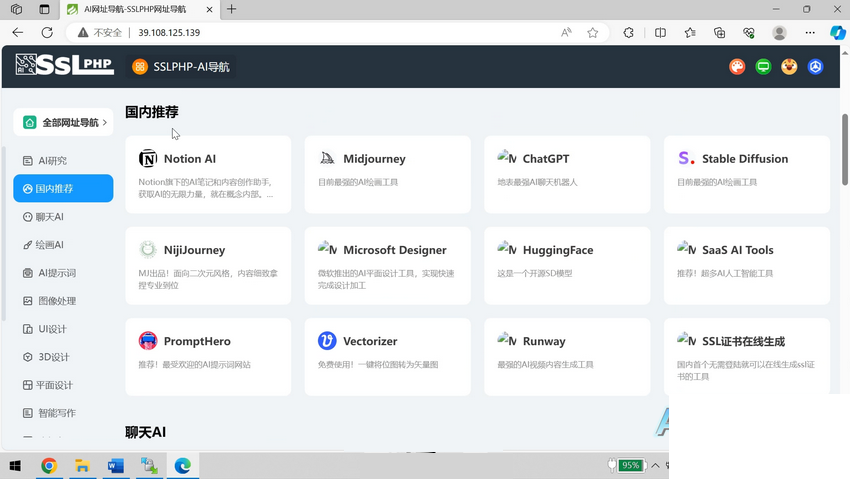Open the collections icon
This screenshot has width=850, height=479.
point(719,33)
